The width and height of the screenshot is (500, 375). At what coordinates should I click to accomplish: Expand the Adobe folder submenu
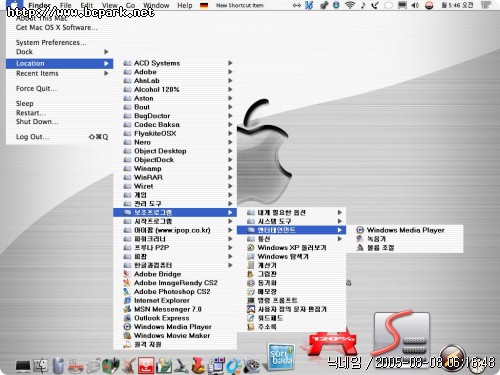click(175, 72)
